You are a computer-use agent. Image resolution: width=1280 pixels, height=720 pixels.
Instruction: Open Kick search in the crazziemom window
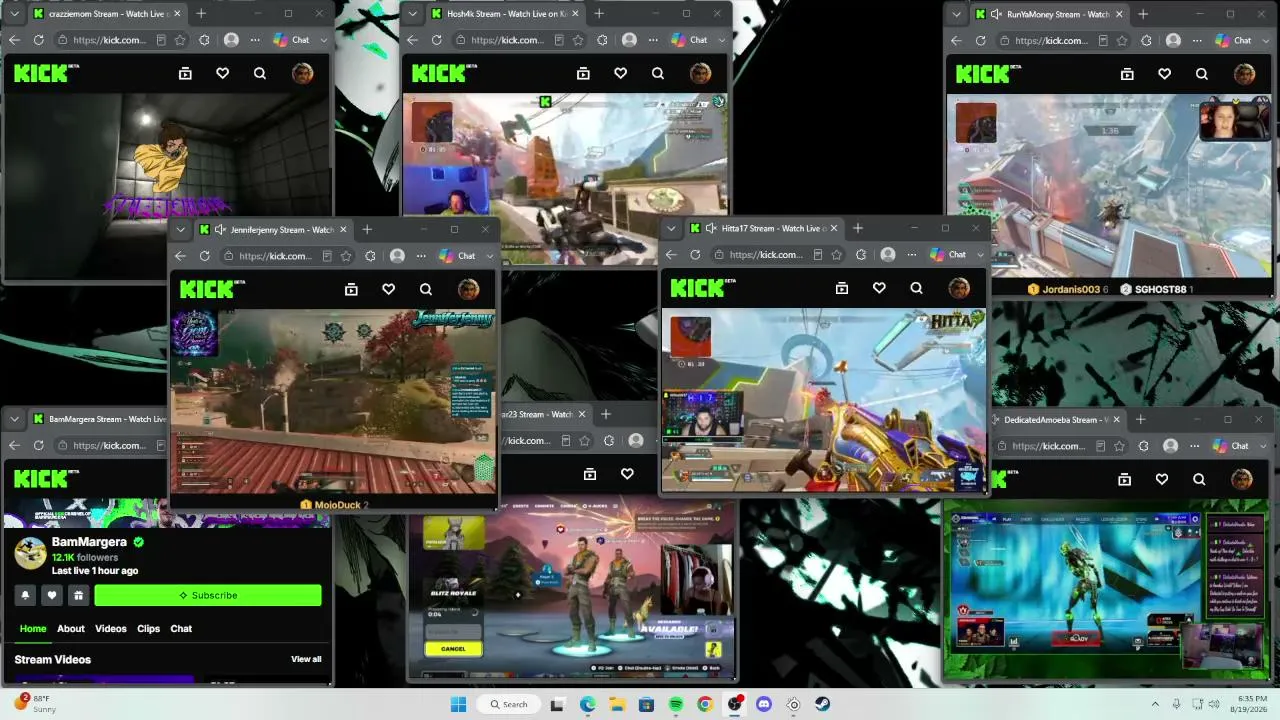tap(260, 73)
